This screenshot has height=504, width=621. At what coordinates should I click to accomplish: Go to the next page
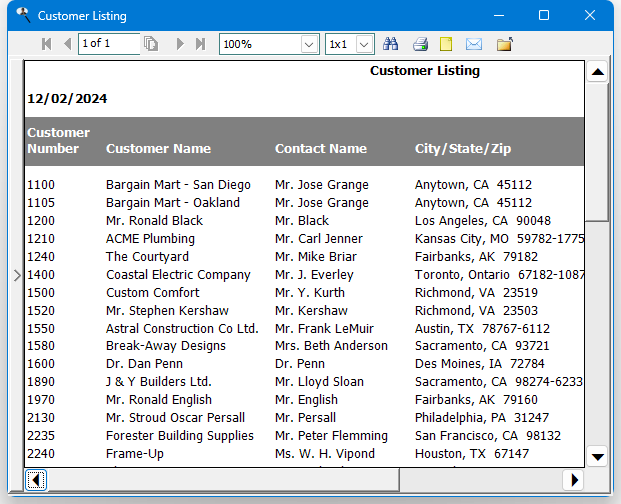point(180,44)
